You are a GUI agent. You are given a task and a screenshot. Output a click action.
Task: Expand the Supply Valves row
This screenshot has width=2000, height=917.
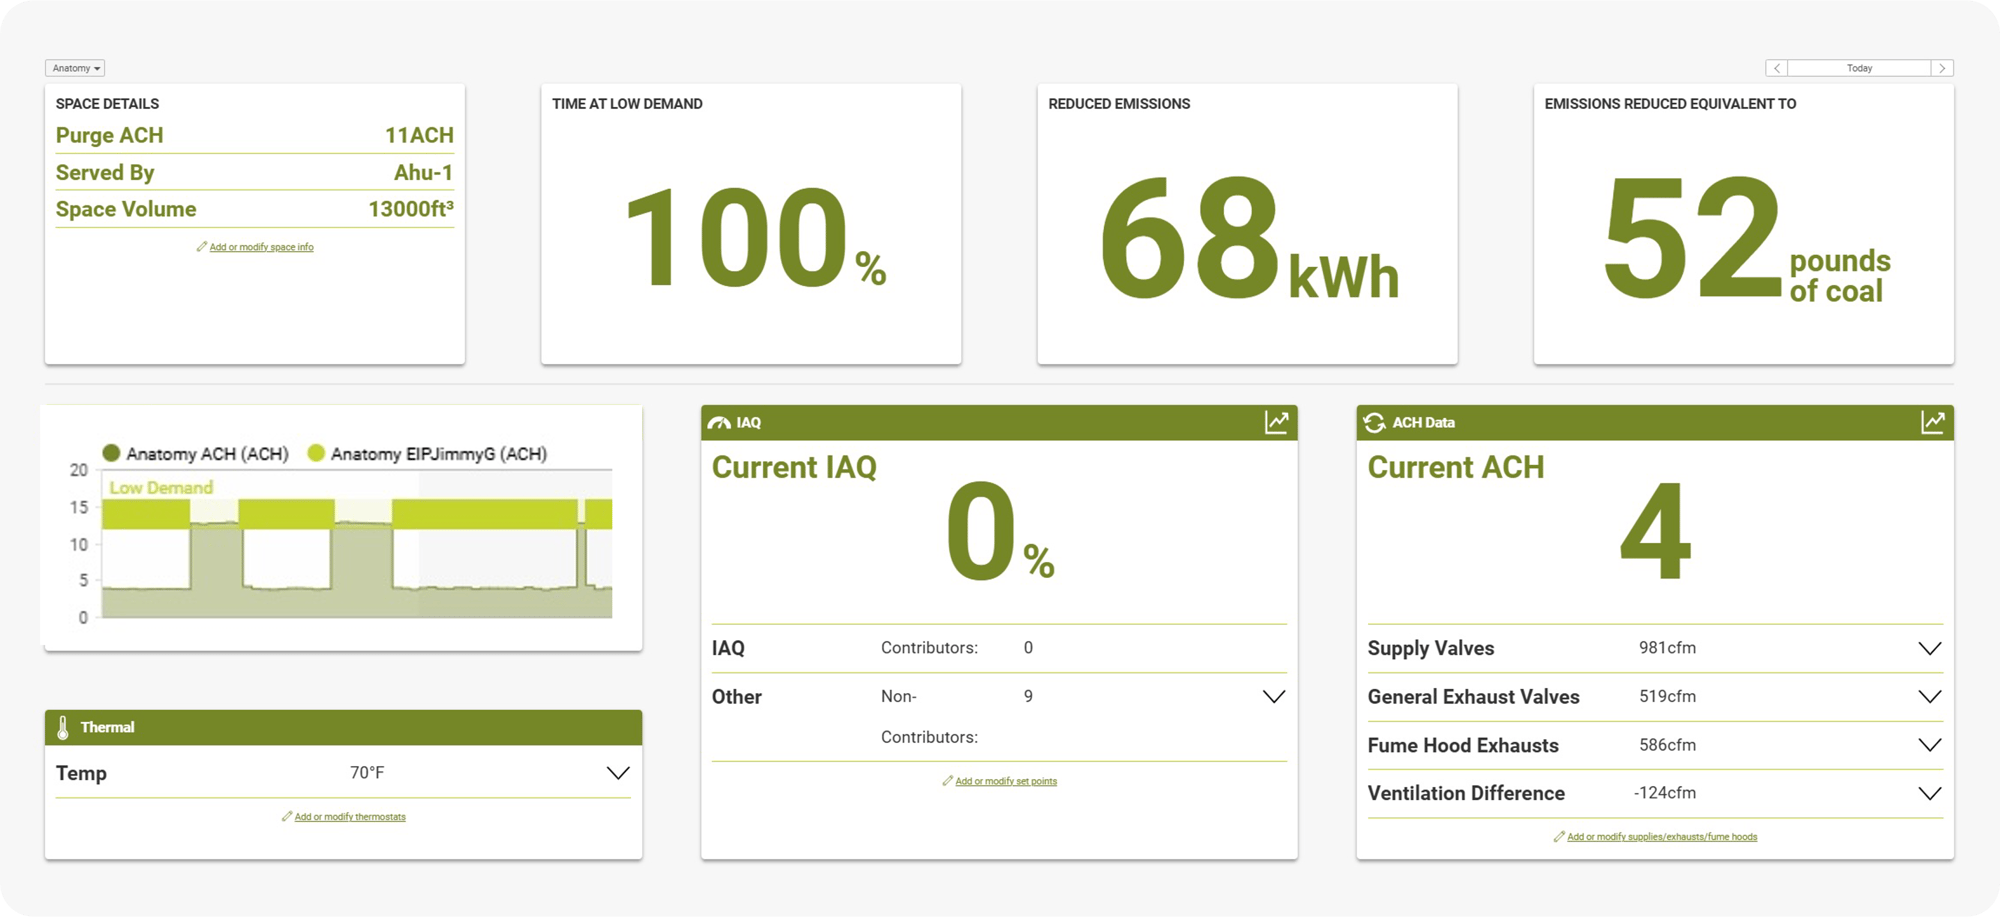pos(1930,648)
